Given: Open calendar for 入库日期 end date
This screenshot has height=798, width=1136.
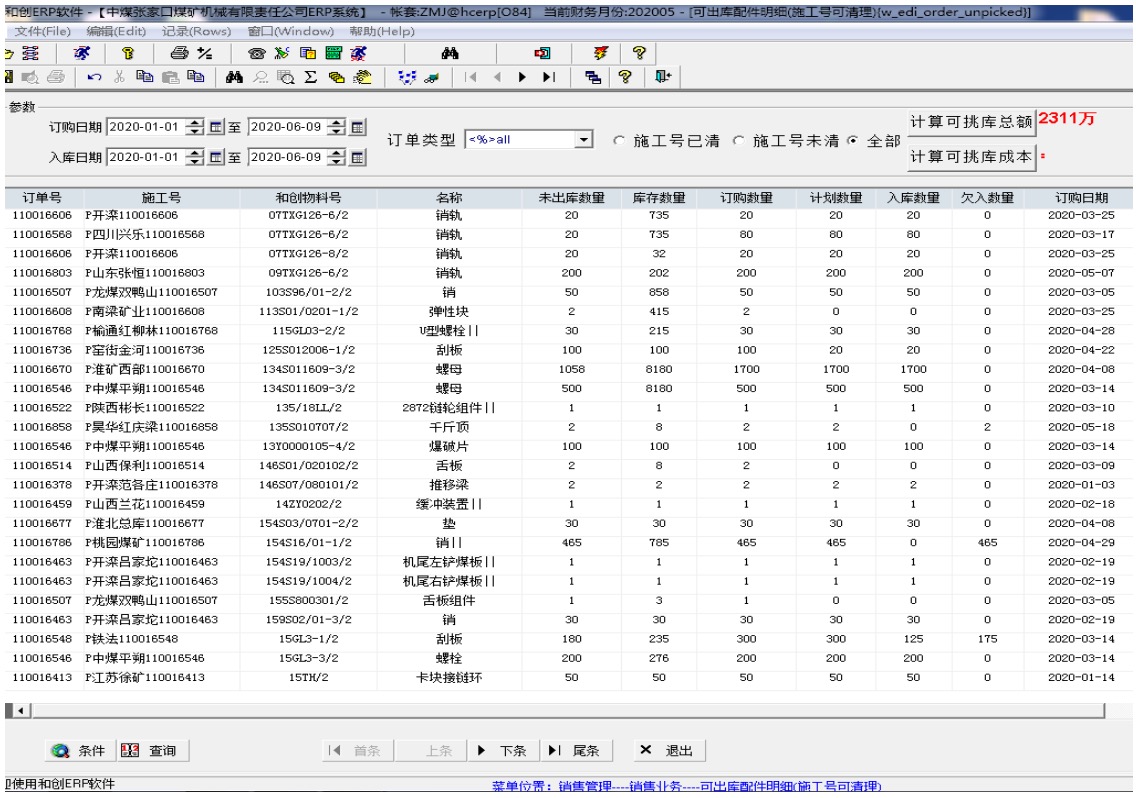Looking at the screenshot, I should (358, 157).
